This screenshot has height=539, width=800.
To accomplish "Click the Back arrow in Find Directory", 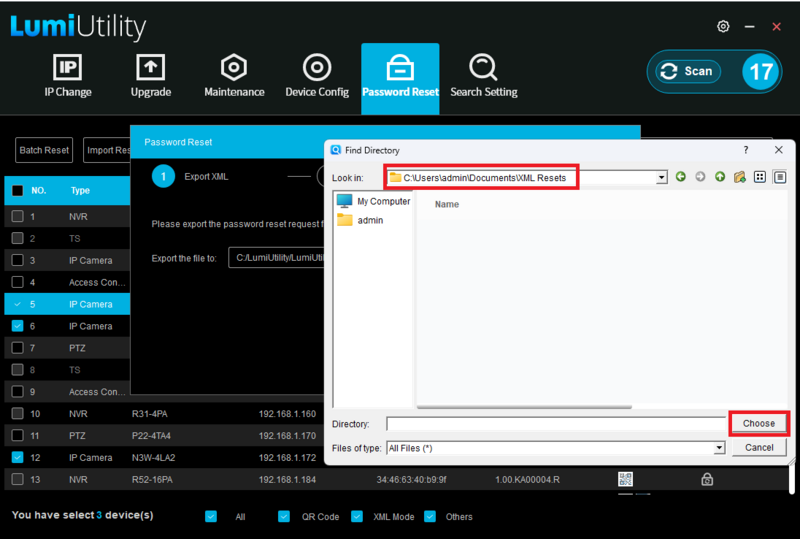I will click(681, 177).
